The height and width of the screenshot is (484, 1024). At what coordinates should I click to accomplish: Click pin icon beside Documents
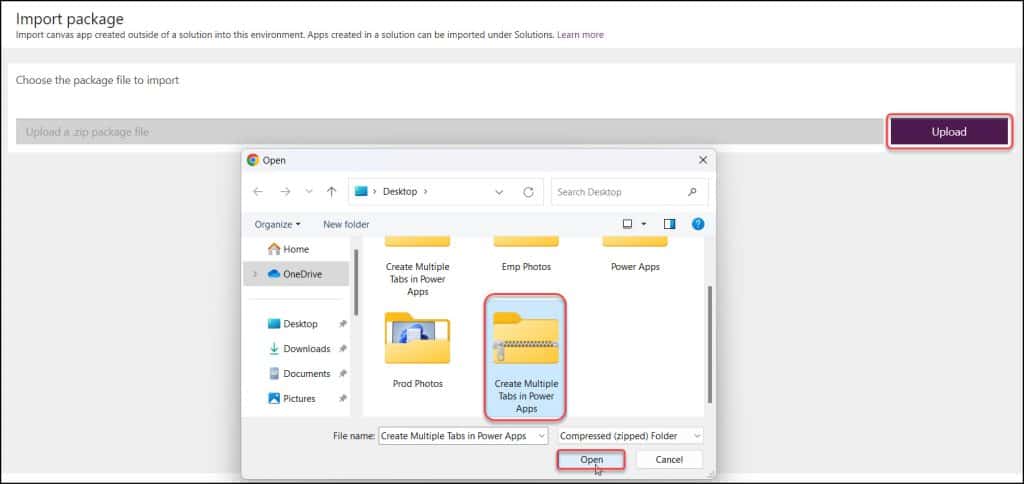(342, 374)
